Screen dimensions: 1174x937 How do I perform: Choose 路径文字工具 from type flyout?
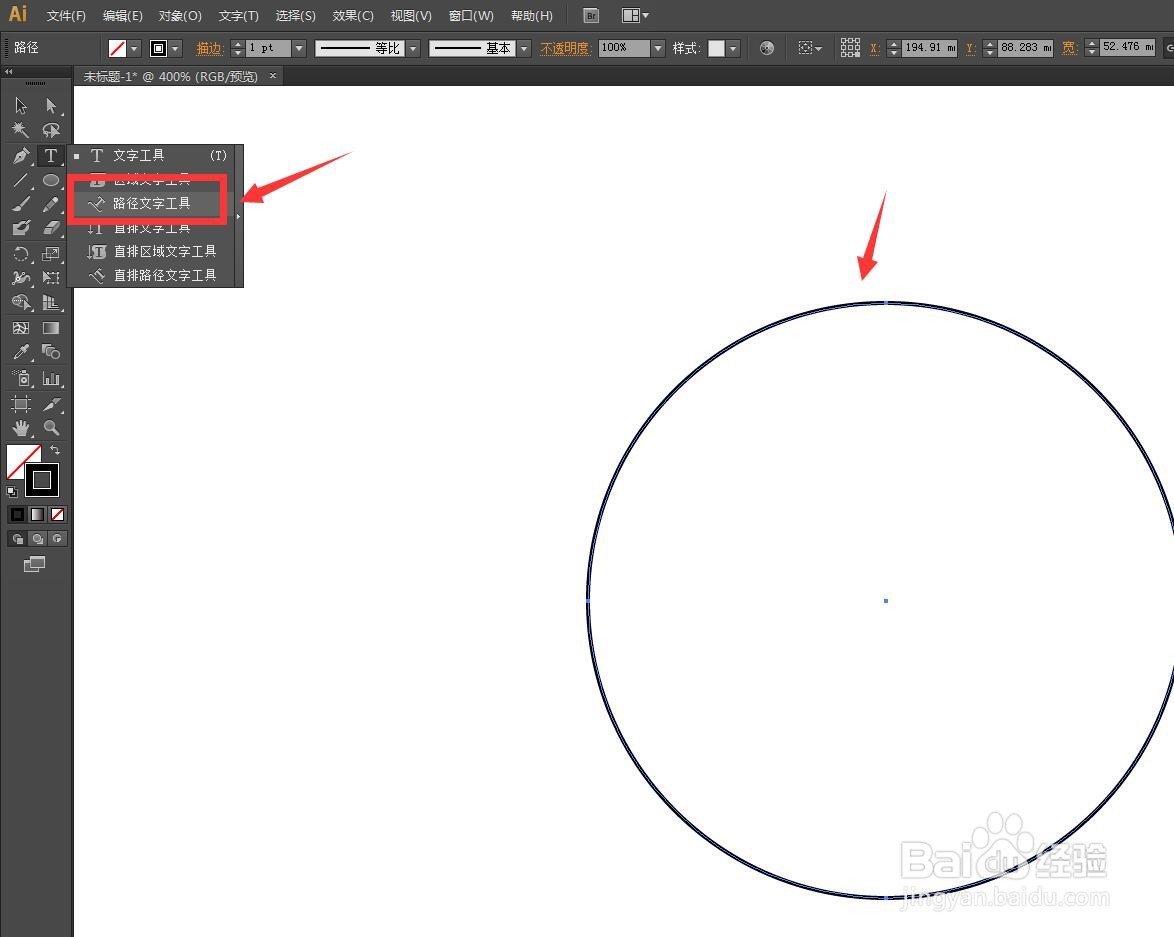pos(151,203)
